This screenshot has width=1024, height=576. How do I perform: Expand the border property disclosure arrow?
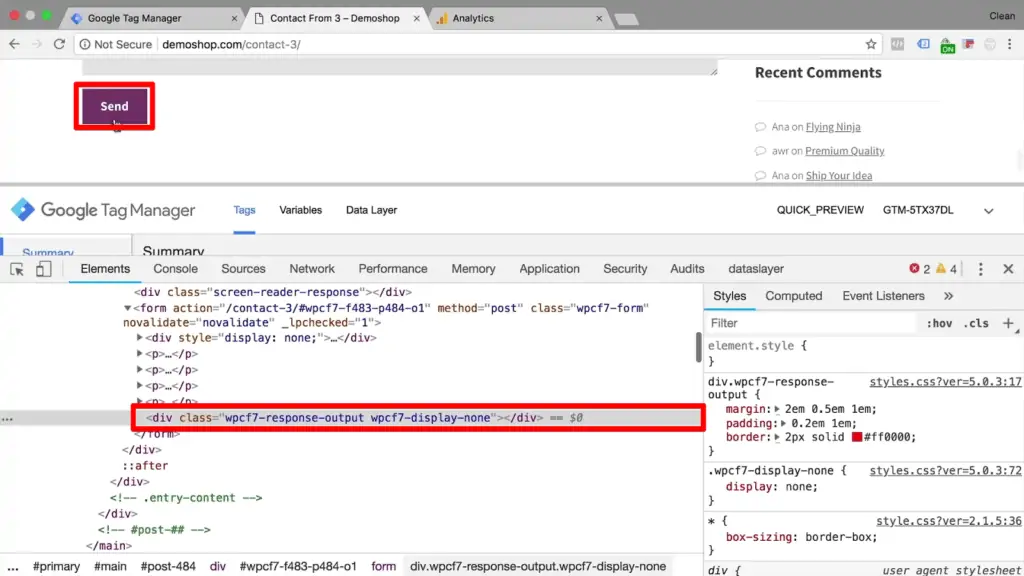tap(776, 437)
